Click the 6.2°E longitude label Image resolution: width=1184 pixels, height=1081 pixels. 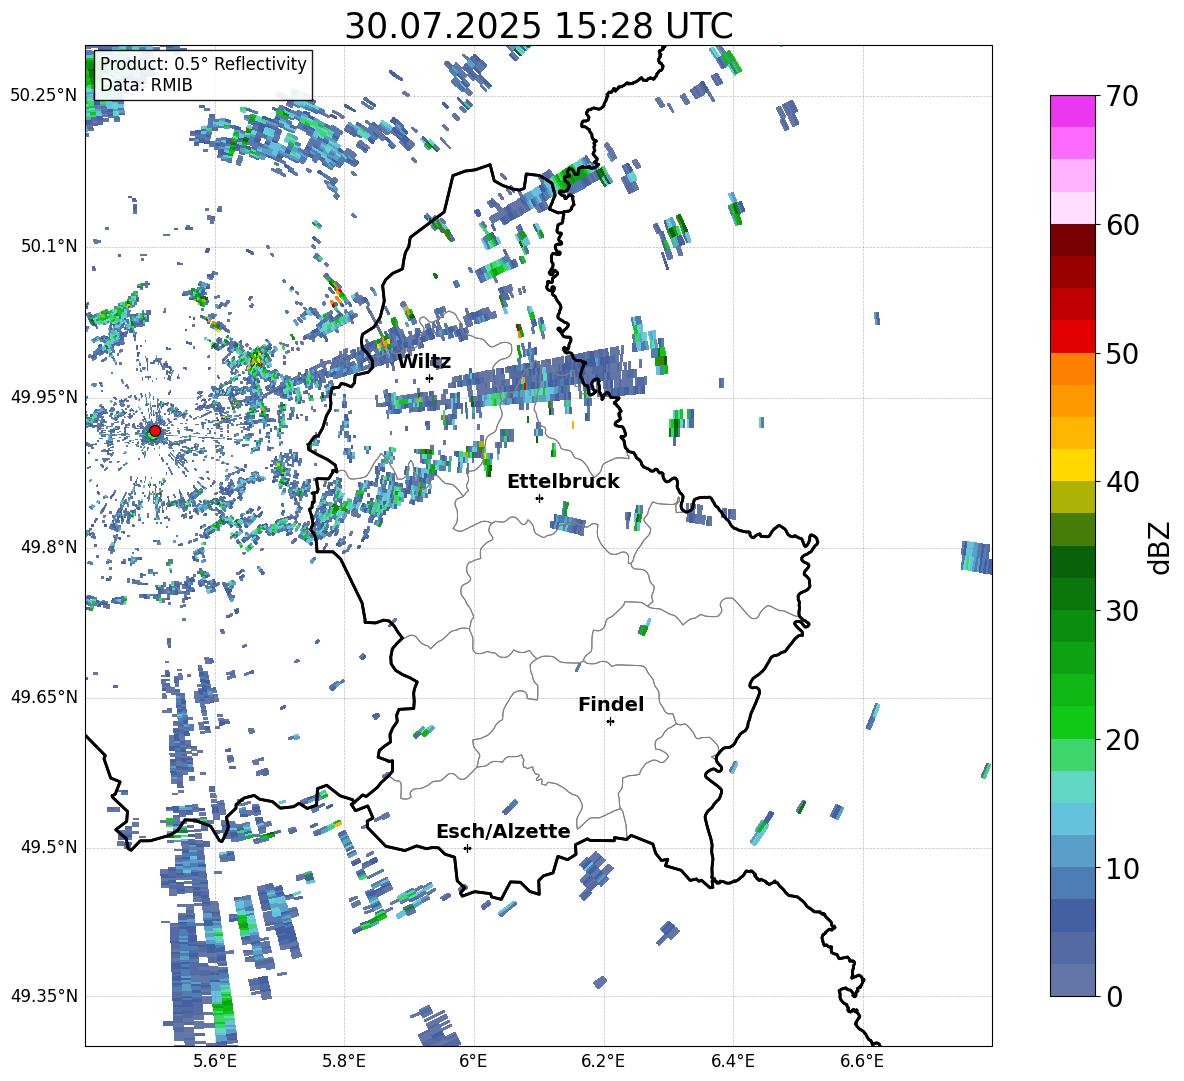click(x=603, y=1061)
